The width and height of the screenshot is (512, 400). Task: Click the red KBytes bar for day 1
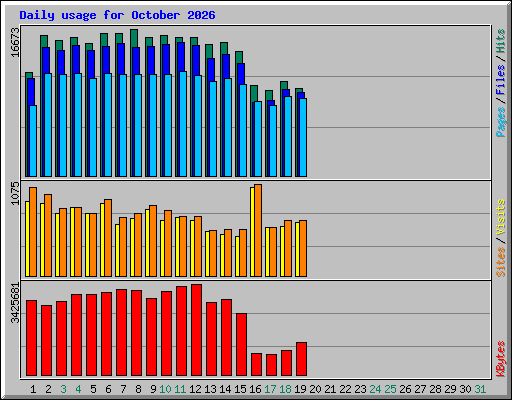pos(31,338)
